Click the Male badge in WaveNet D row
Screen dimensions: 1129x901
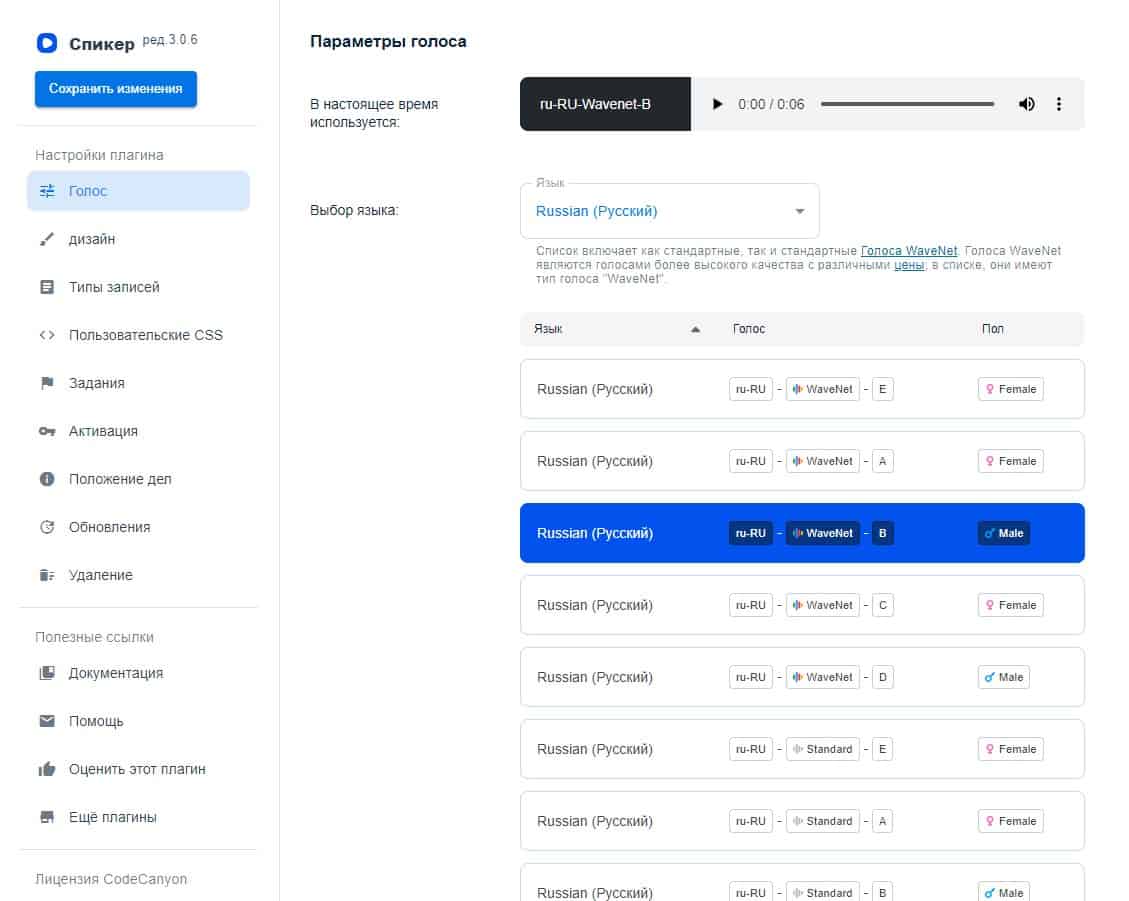(1004, 677)
